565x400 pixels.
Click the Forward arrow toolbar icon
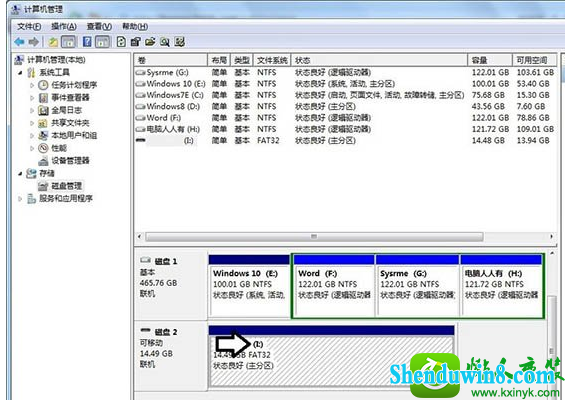34,42
